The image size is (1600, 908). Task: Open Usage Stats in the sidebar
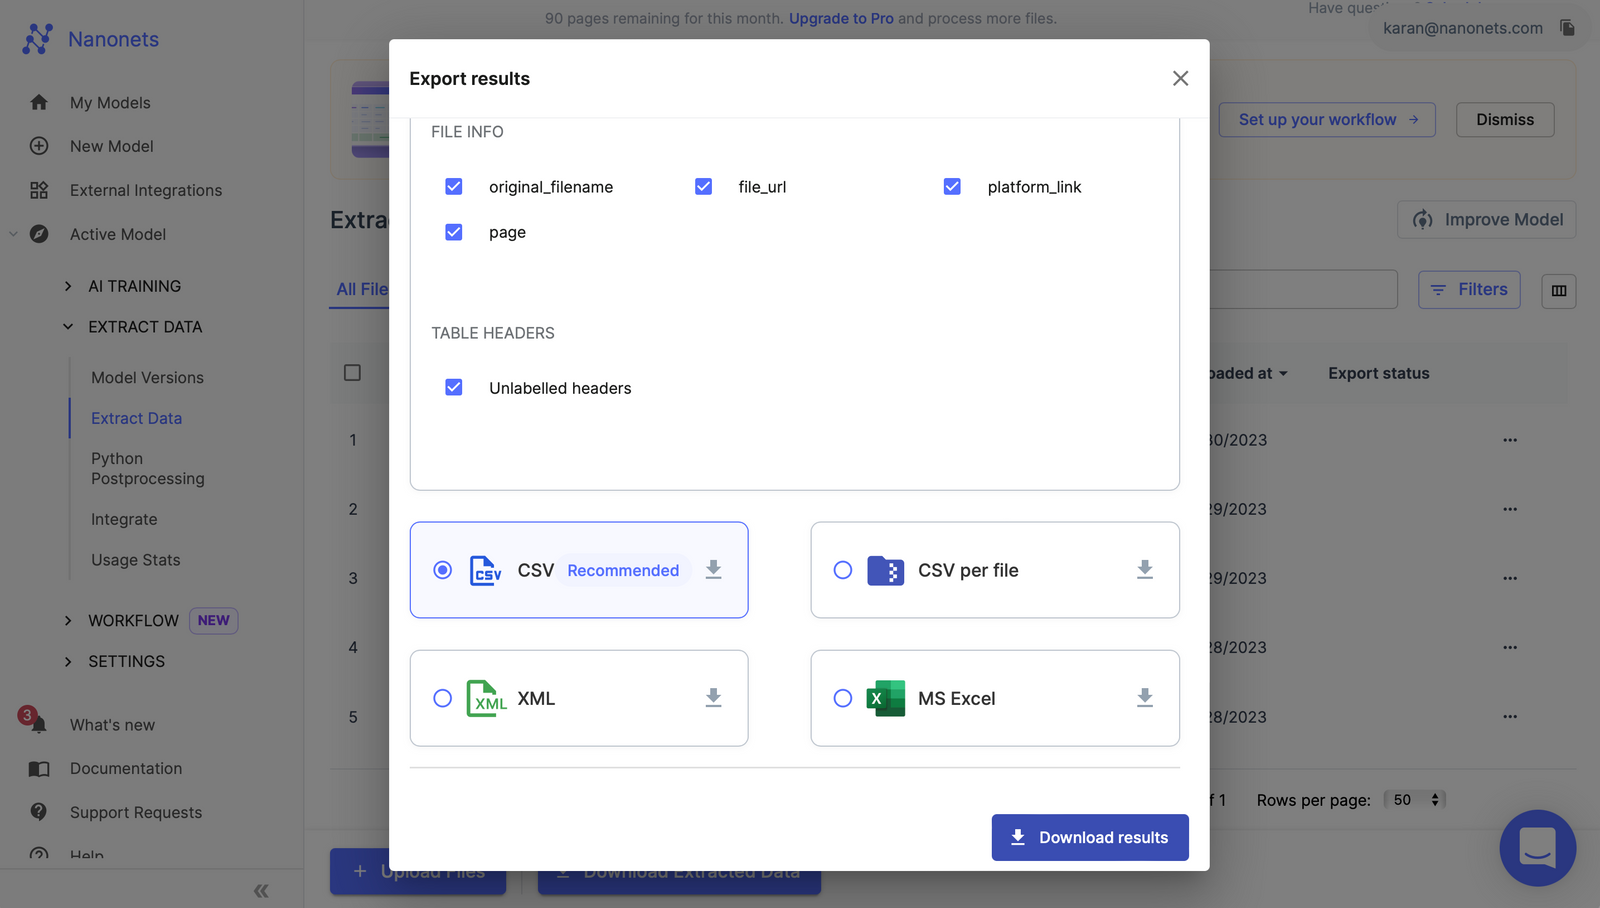(x=135, y=559)
